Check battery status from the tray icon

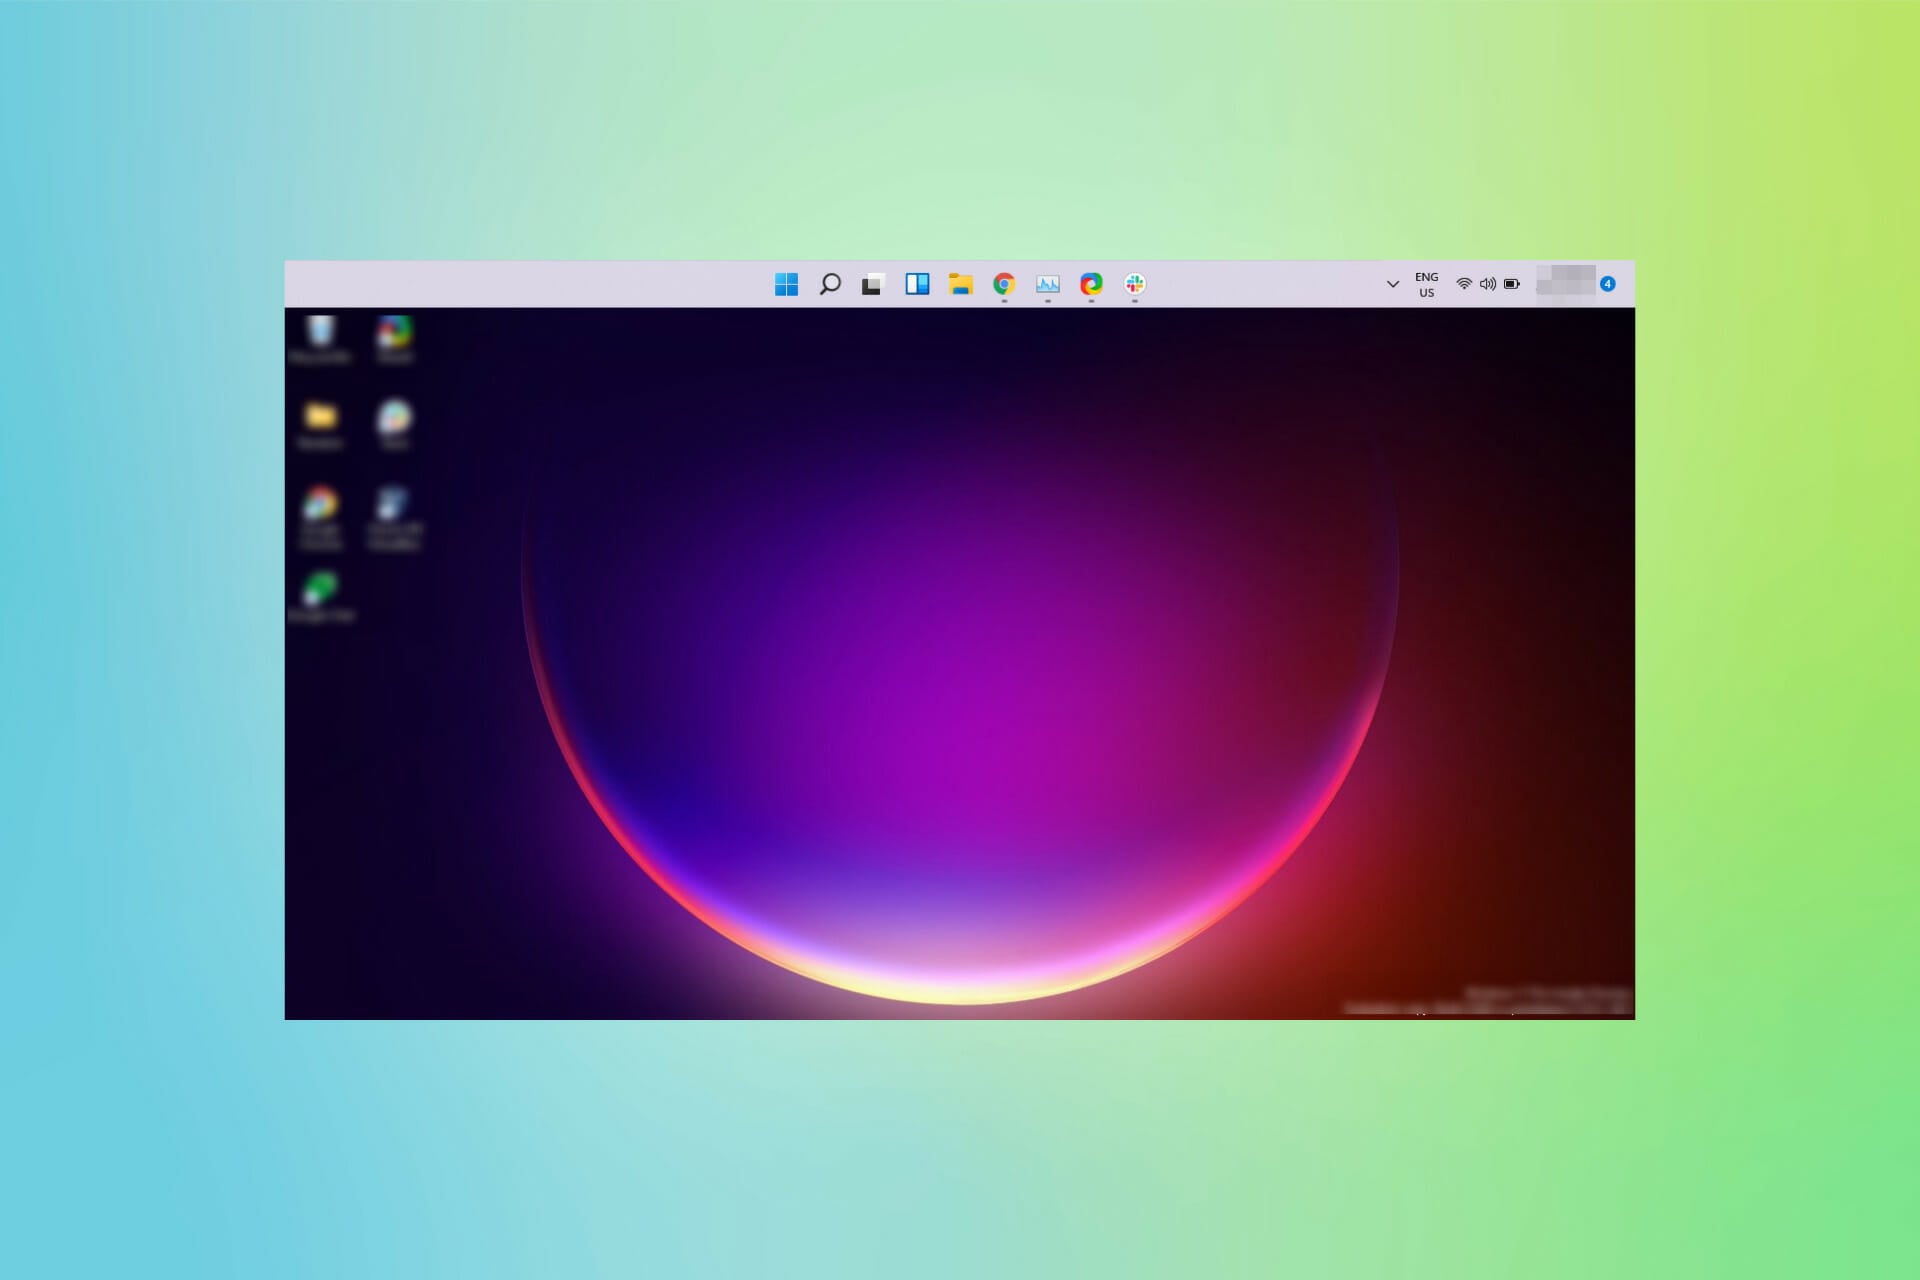[x=1513, y=285]
